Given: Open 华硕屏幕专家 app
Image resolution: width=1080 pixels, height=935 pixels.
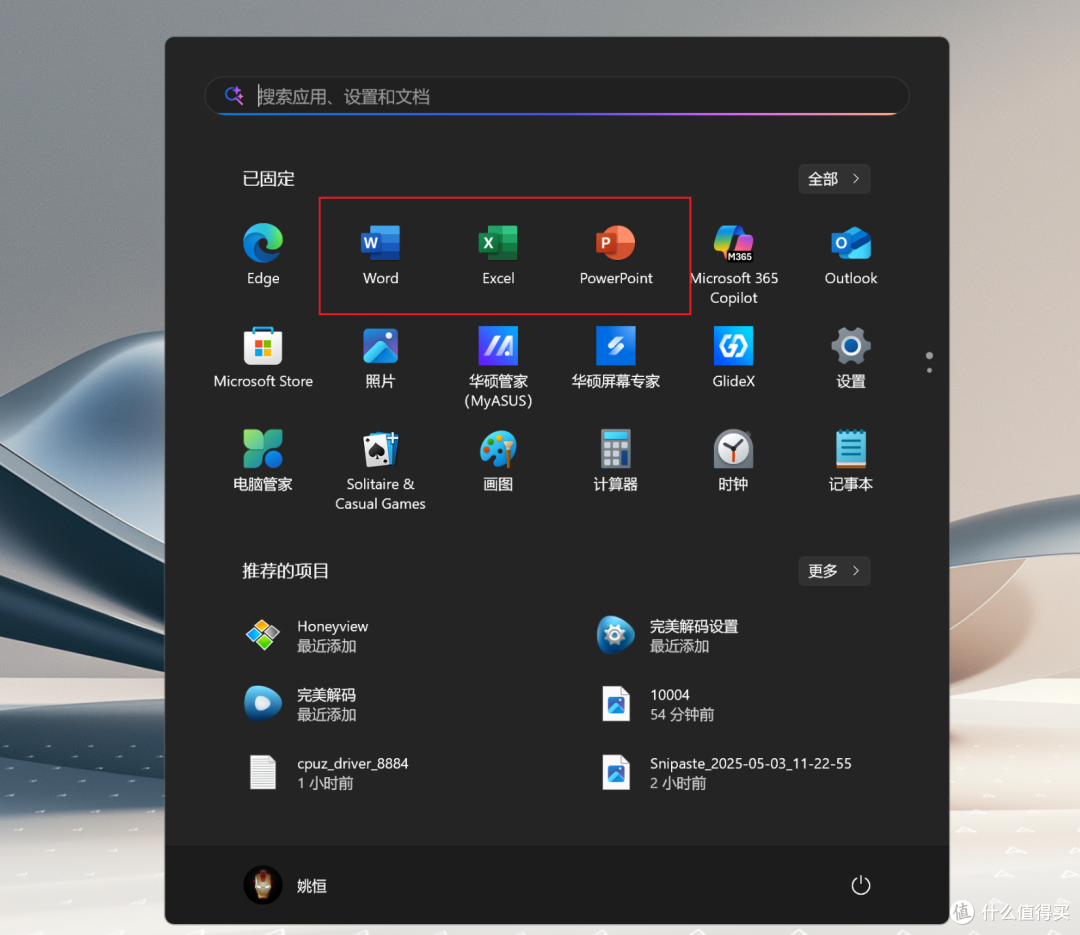Looking at the screenshot, I should [616, 357].
